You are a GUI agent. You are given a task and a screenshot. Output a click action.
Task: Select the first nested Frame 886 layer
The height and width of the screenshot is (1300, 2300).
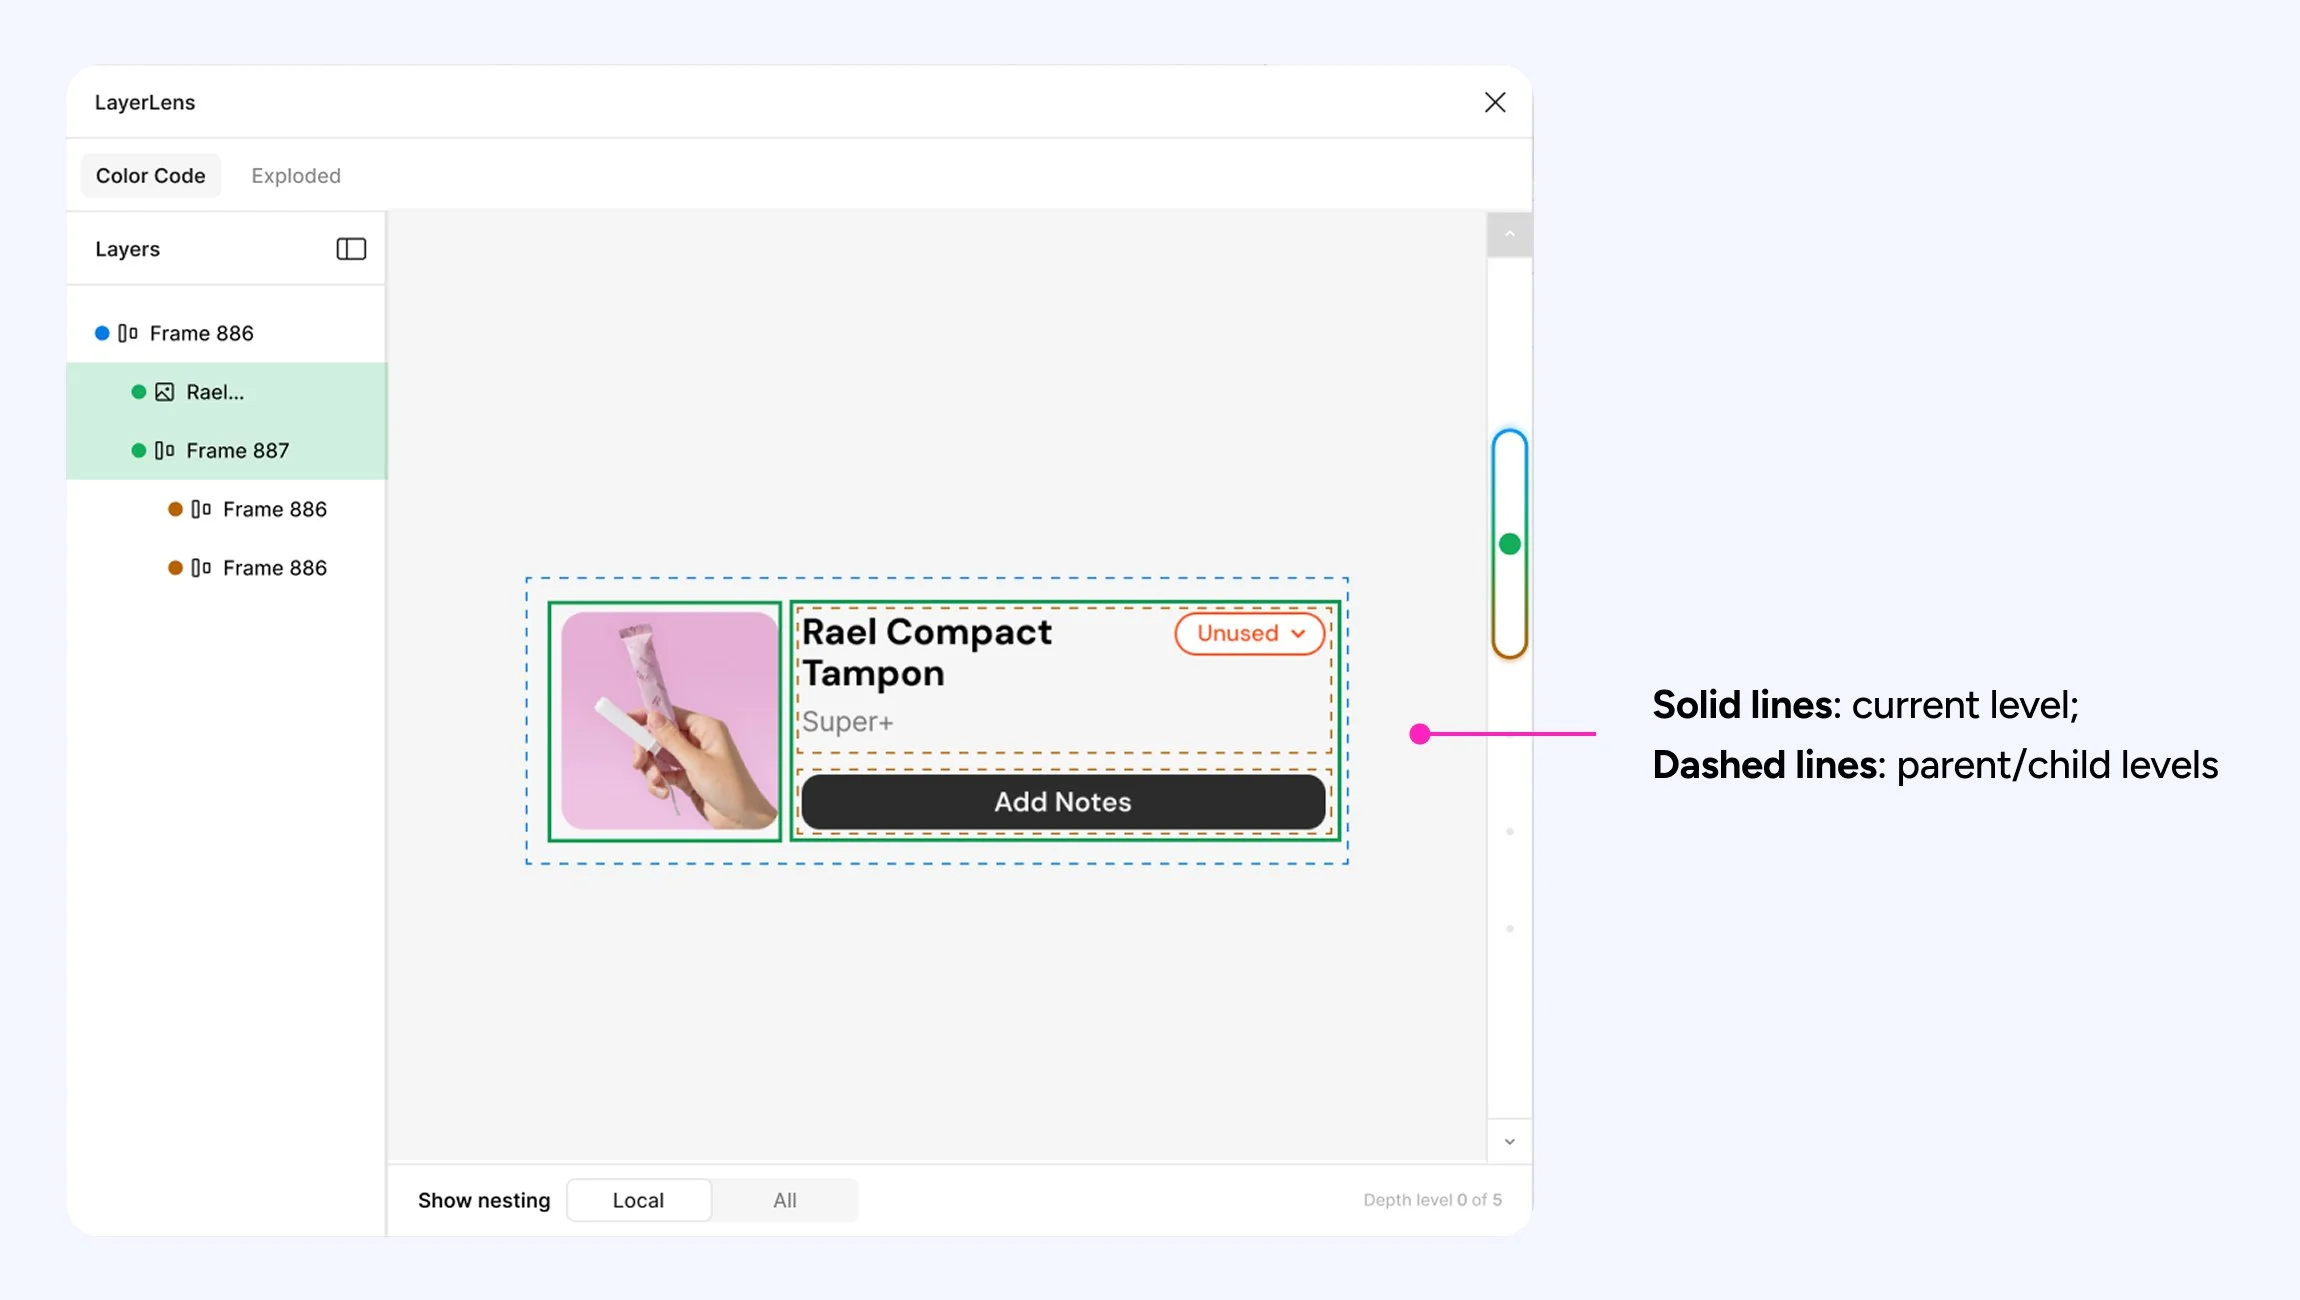274,510
